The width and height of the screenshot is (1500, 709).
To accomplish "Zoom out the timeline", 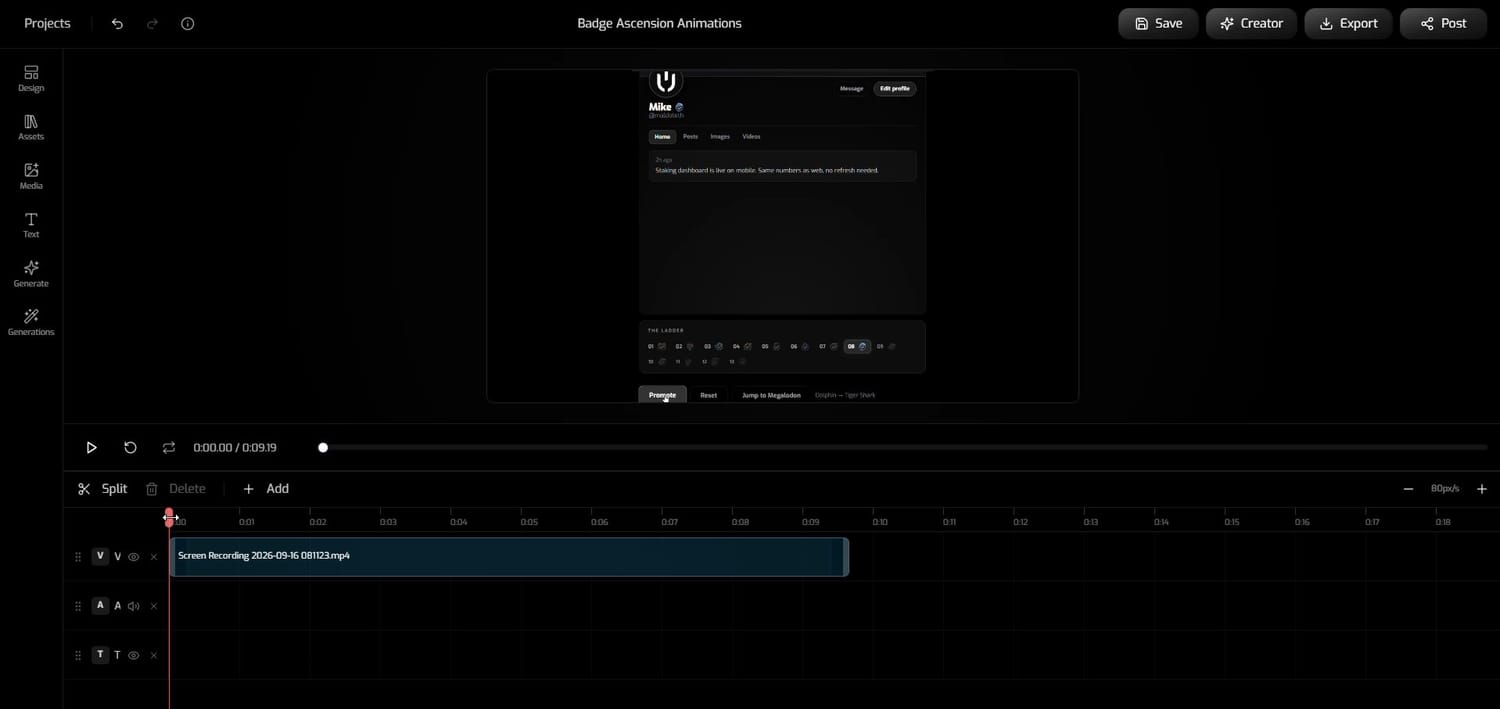I will tap(1408, 489).
